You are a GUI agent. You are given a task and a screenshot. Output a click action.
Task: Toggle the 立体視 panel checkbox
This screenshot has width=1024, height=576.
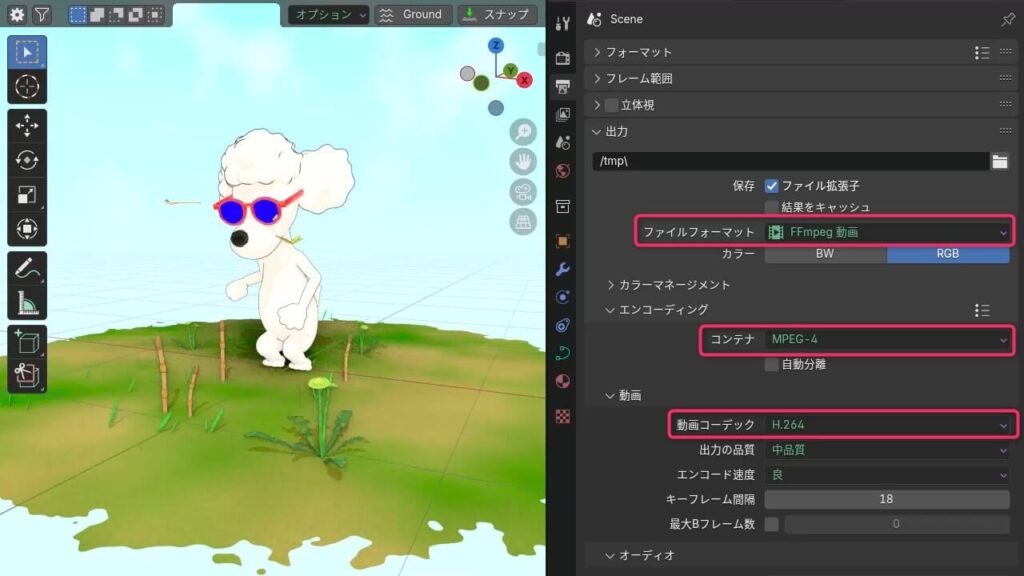pos(611,105)
